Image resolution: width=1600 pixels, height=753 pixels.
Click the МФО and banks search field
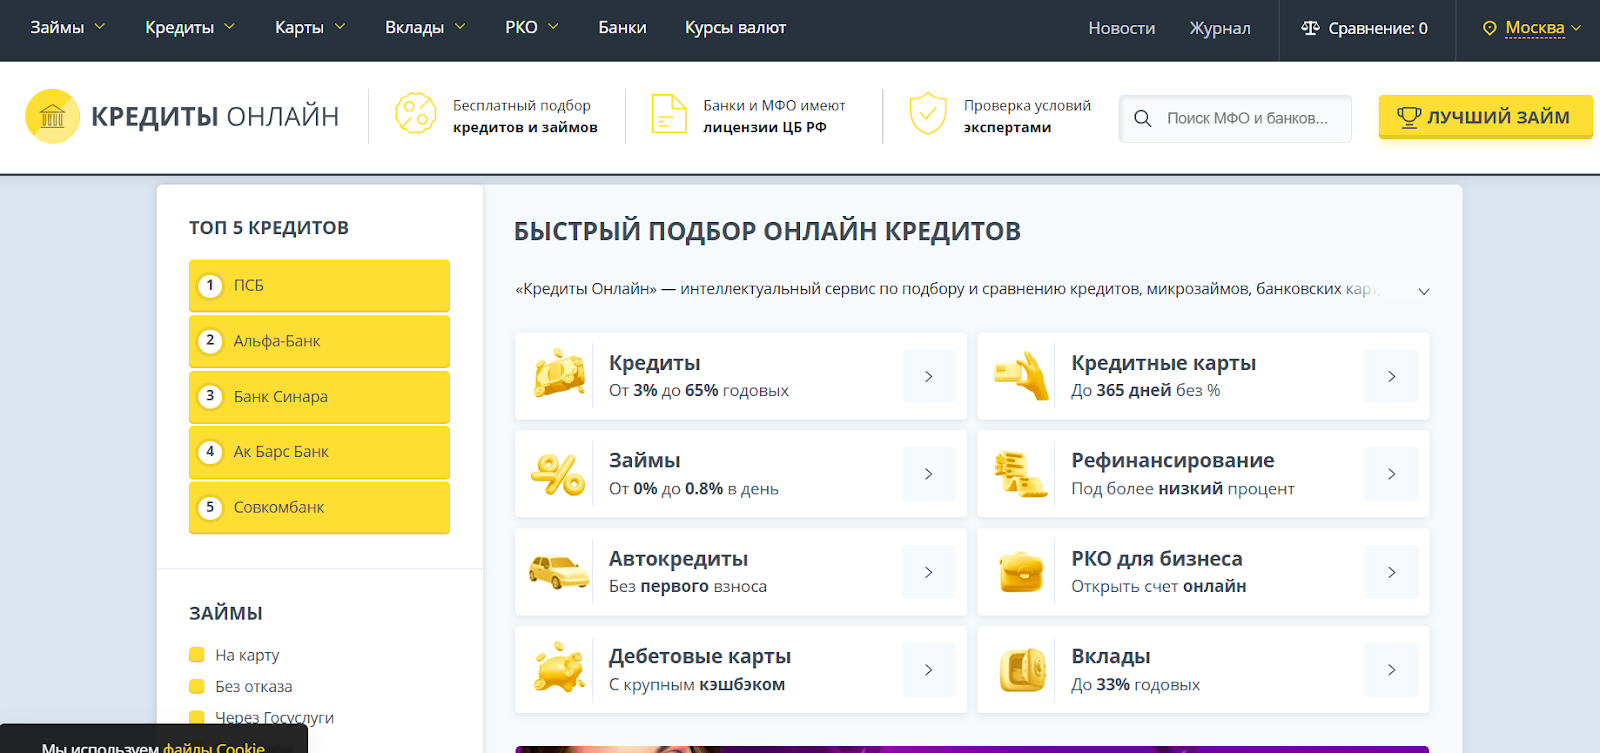(x=1247, y=119)
